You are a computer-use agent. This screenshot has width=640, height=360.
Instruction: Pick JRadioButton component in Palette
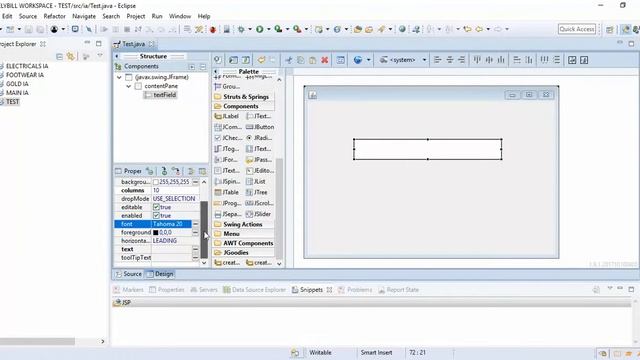pos(259,138)
